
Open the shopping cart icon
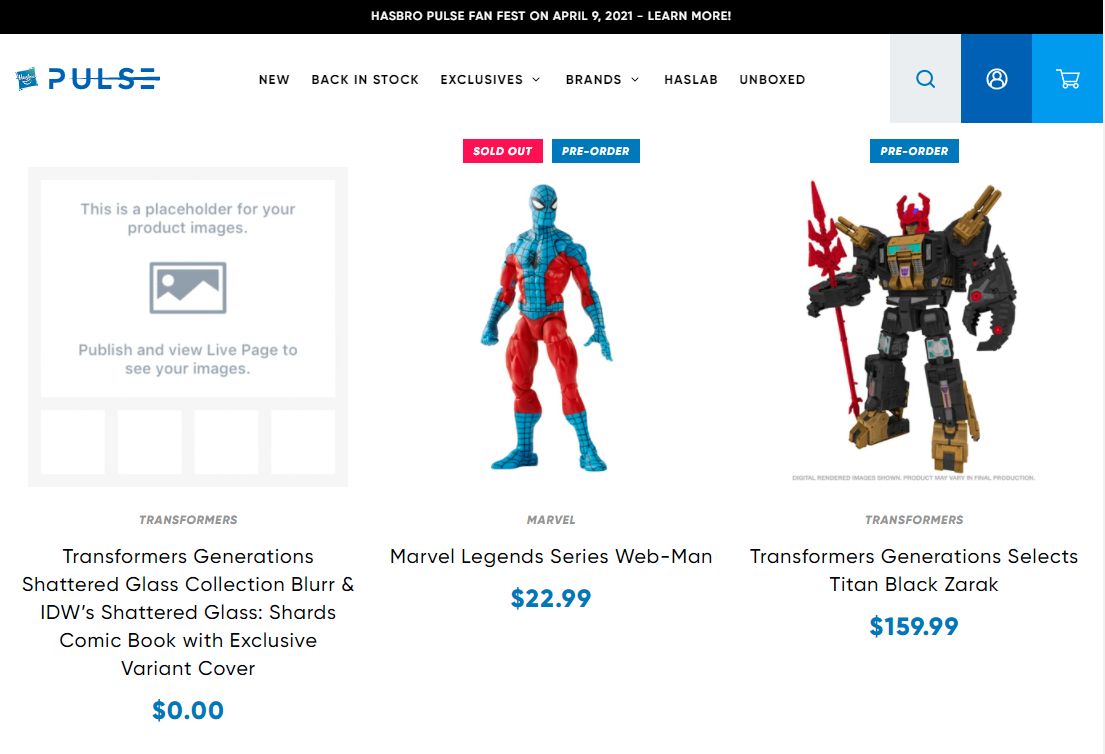pyautogui.click(x=1068, y=78)
